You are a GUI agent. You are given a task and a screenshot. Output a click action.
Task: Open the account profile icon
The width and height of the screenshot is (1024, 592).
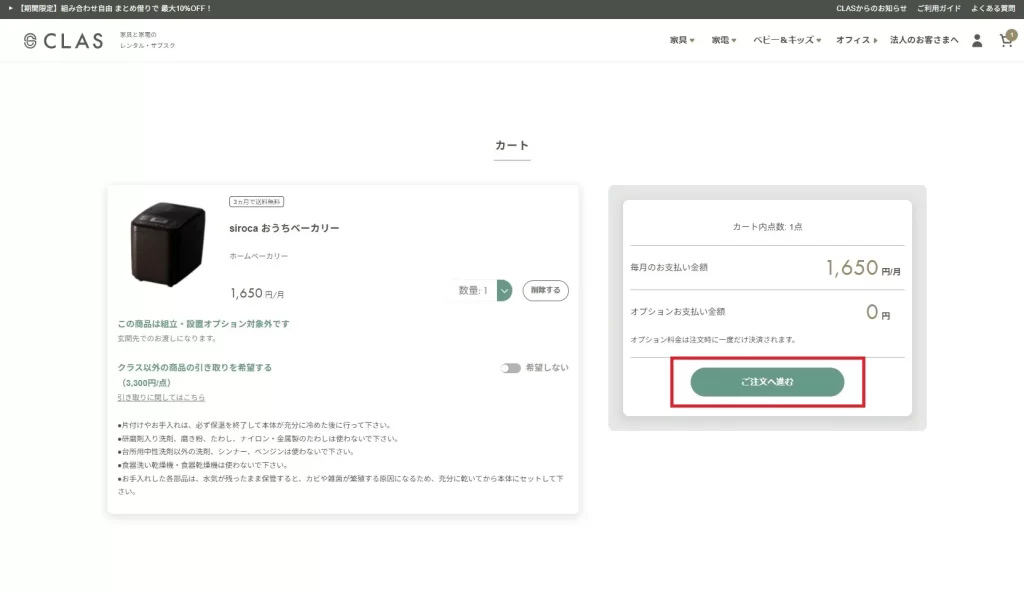[977, 41]
